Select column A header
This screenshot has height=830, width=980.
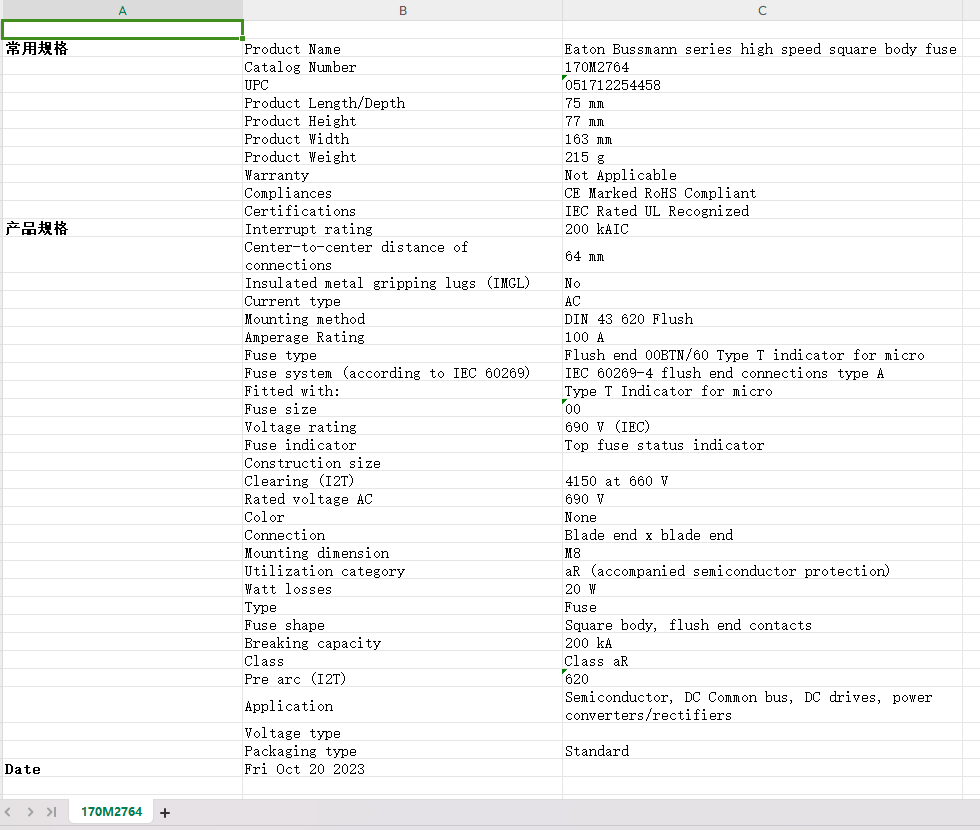point(122,10)
